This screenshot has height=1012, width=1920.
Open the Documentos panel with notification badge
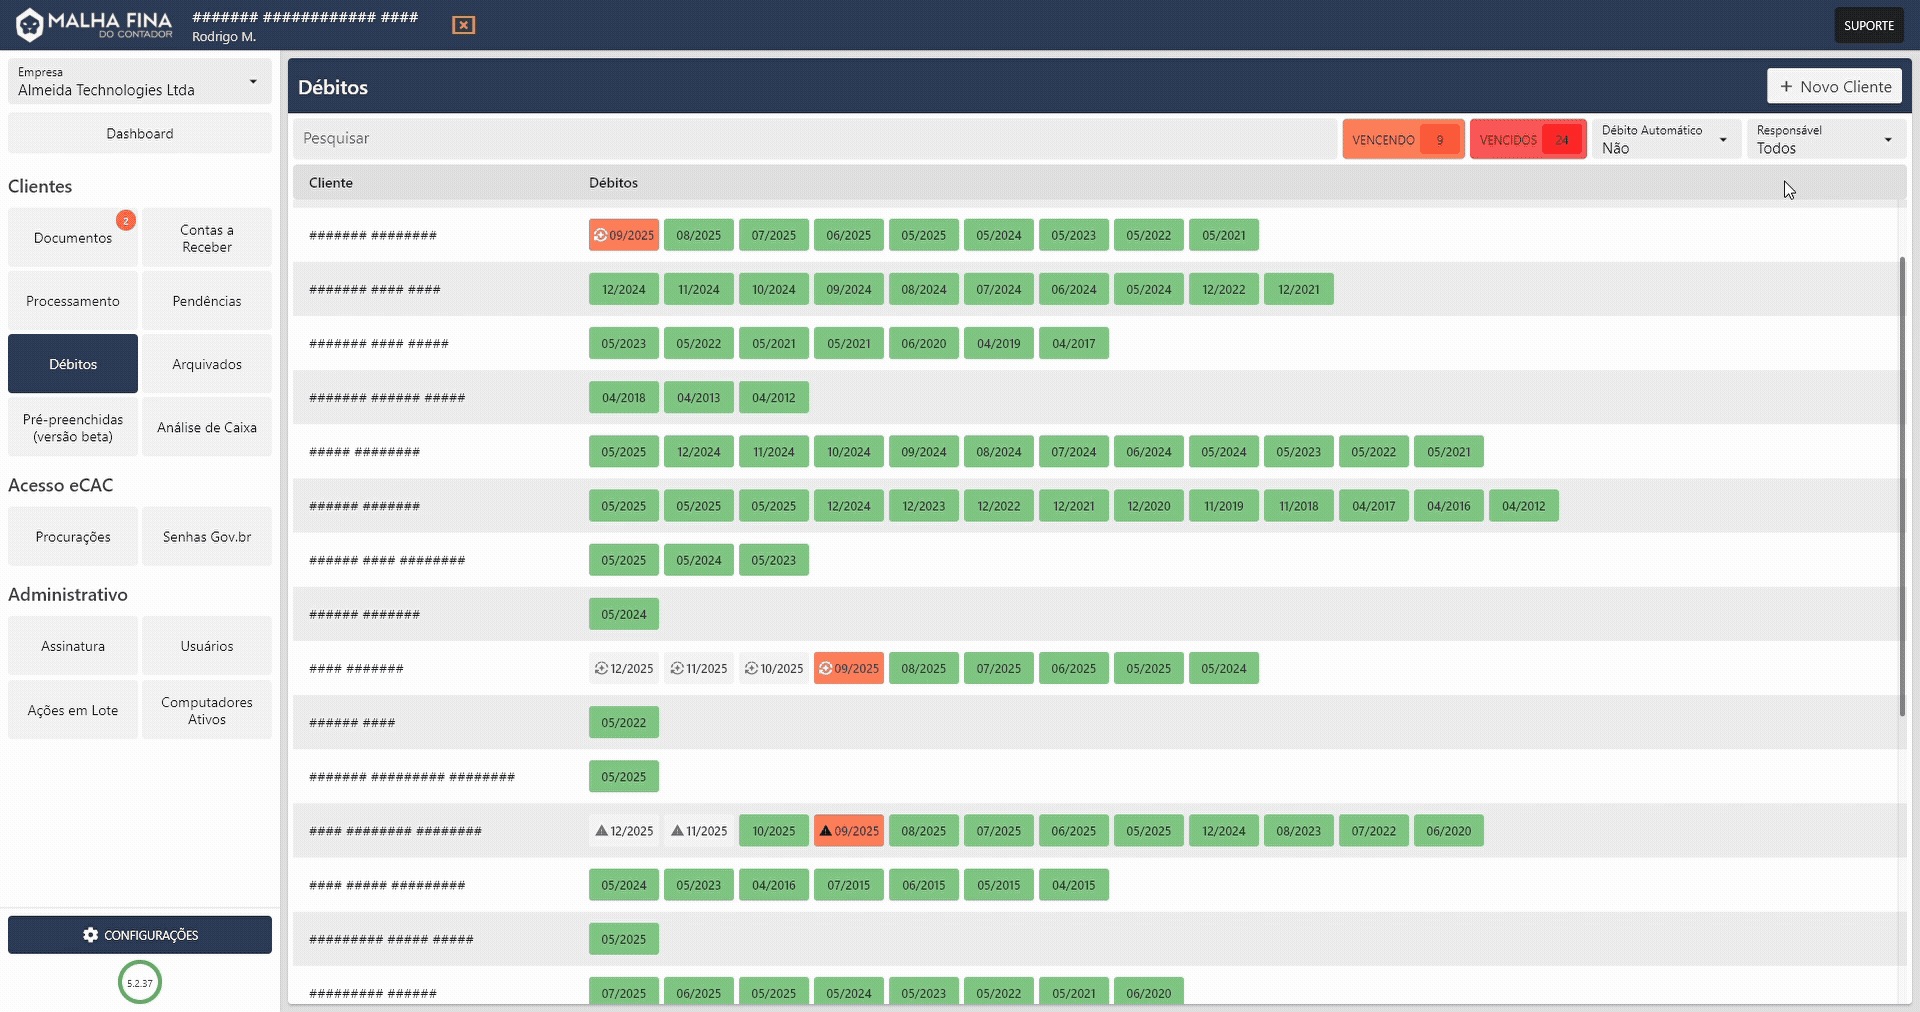72,237
